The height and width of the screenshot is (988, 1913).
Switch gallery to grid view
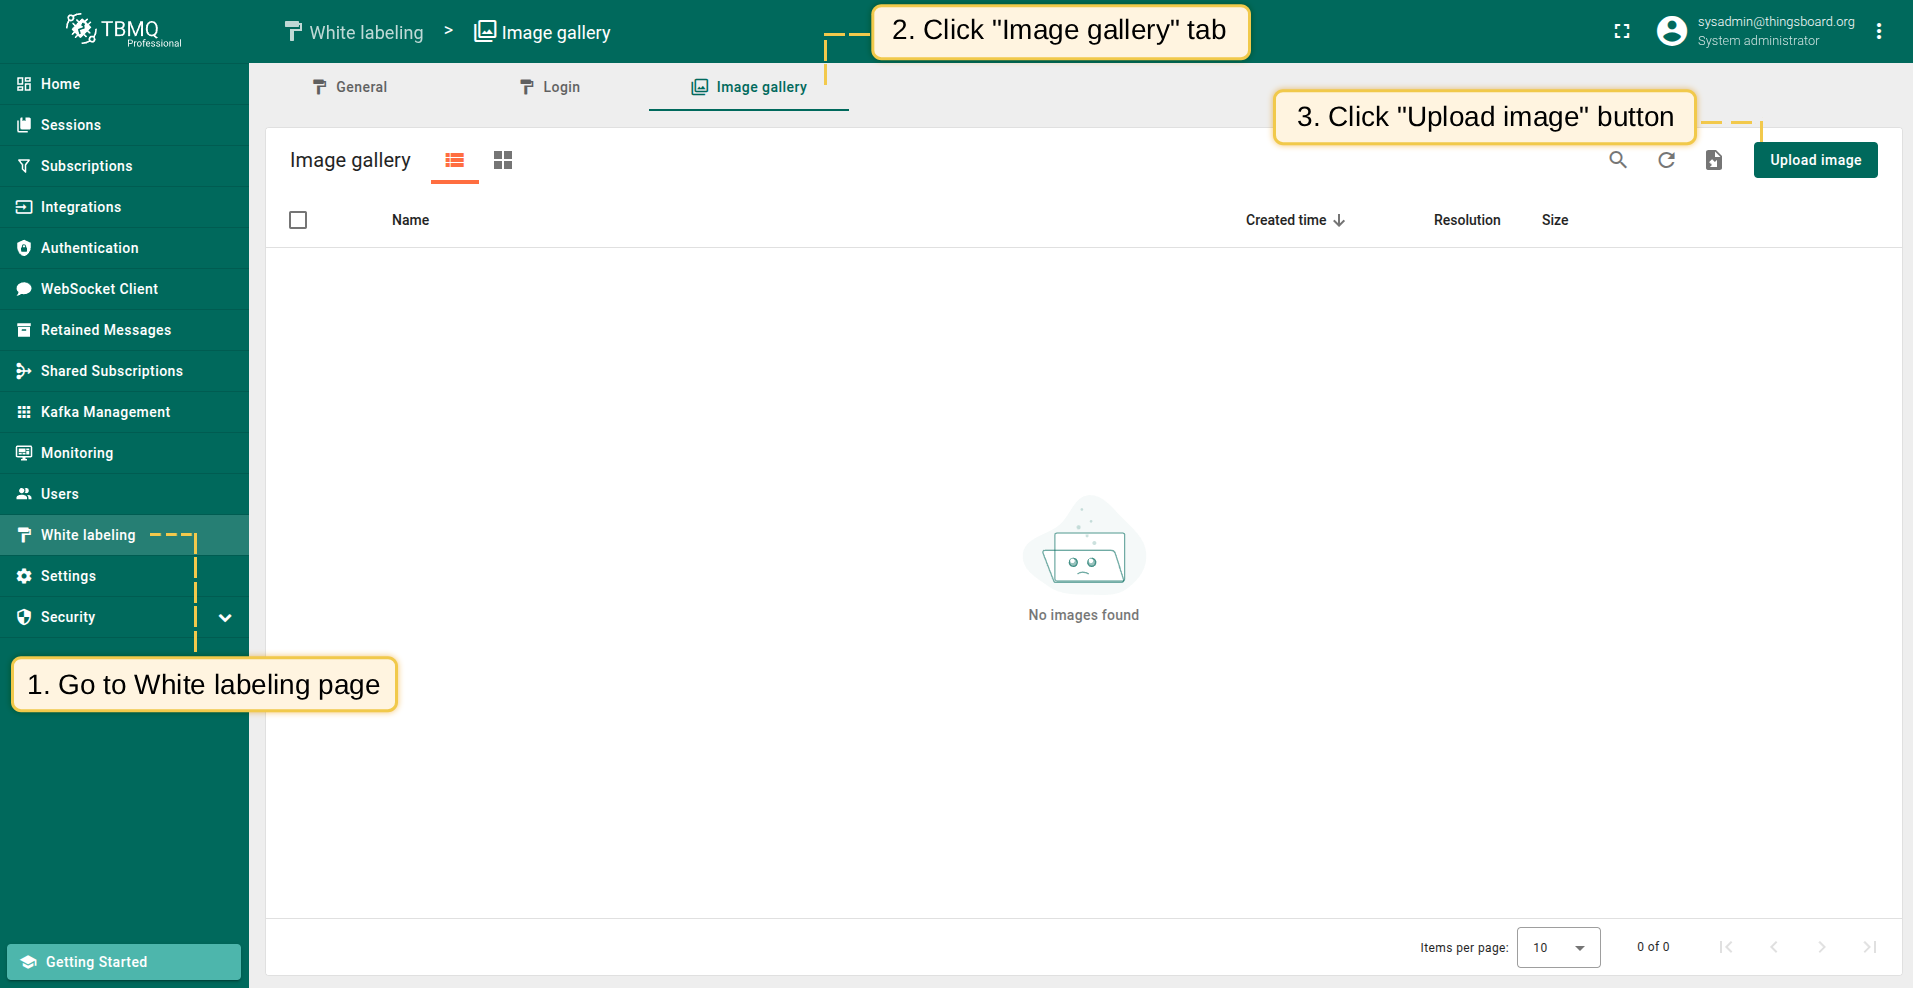[x=503, y=160]
